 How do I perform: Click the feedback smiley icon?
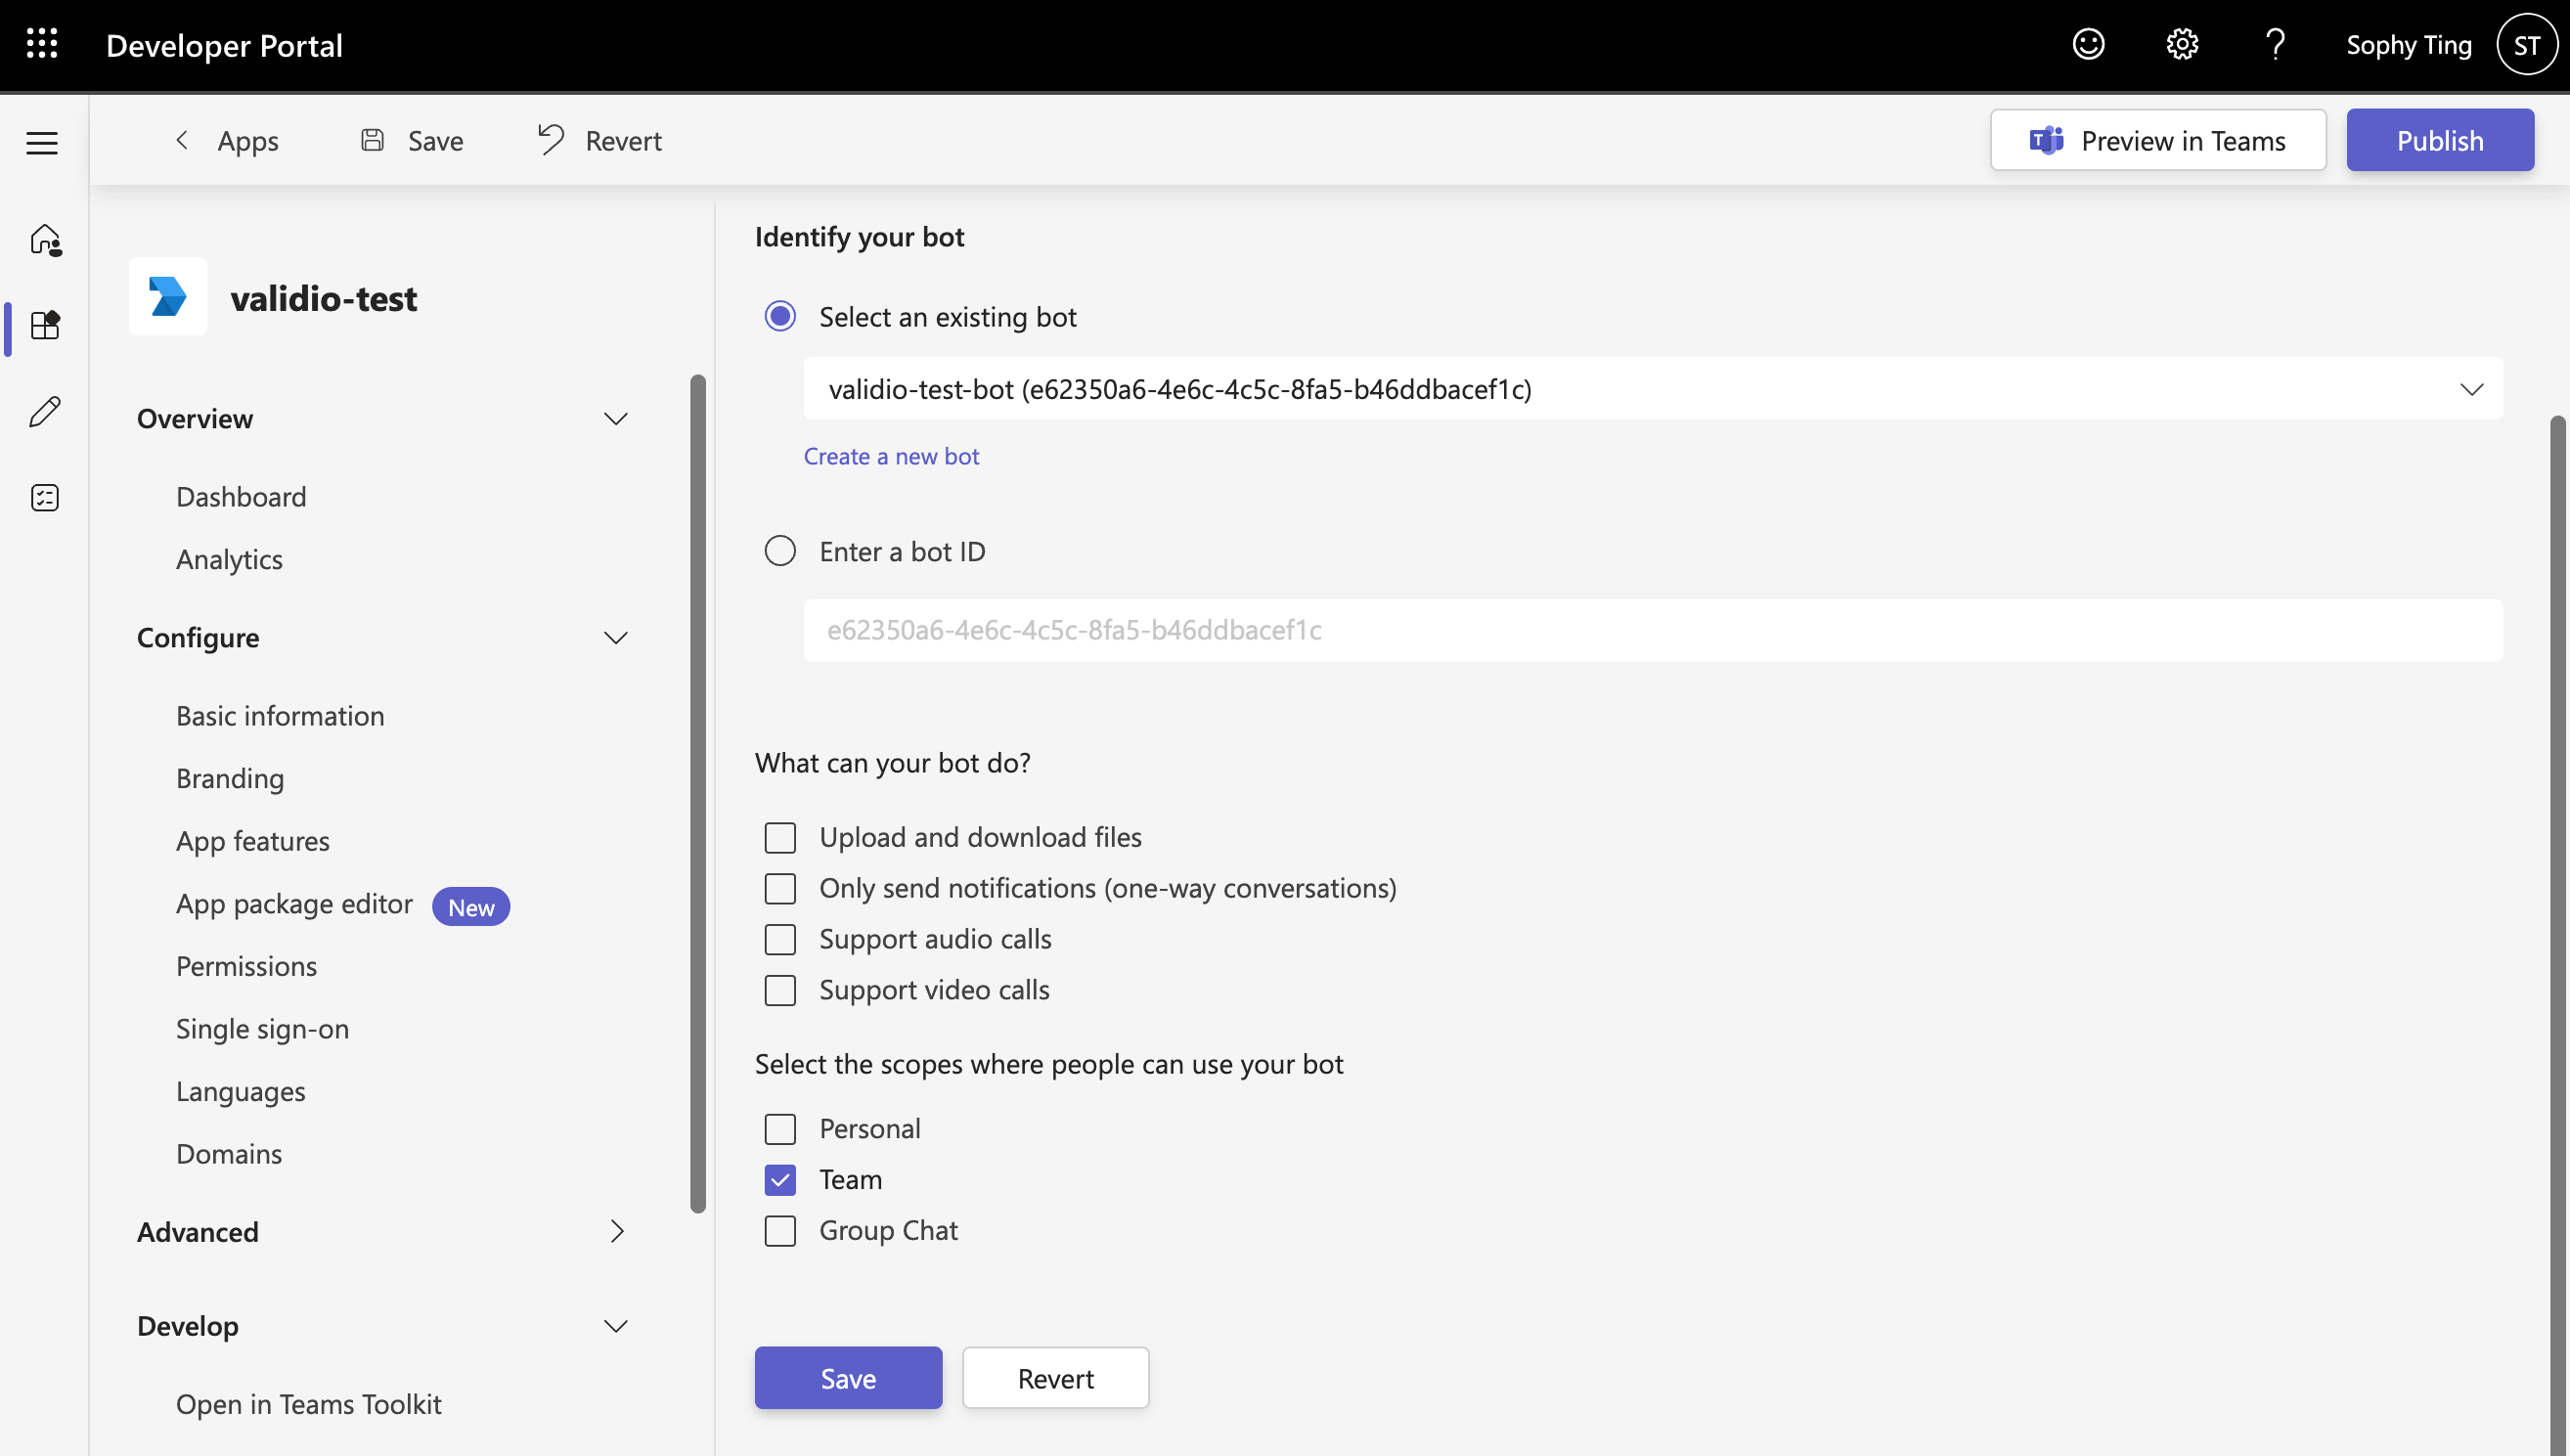tap(2088, 44)
